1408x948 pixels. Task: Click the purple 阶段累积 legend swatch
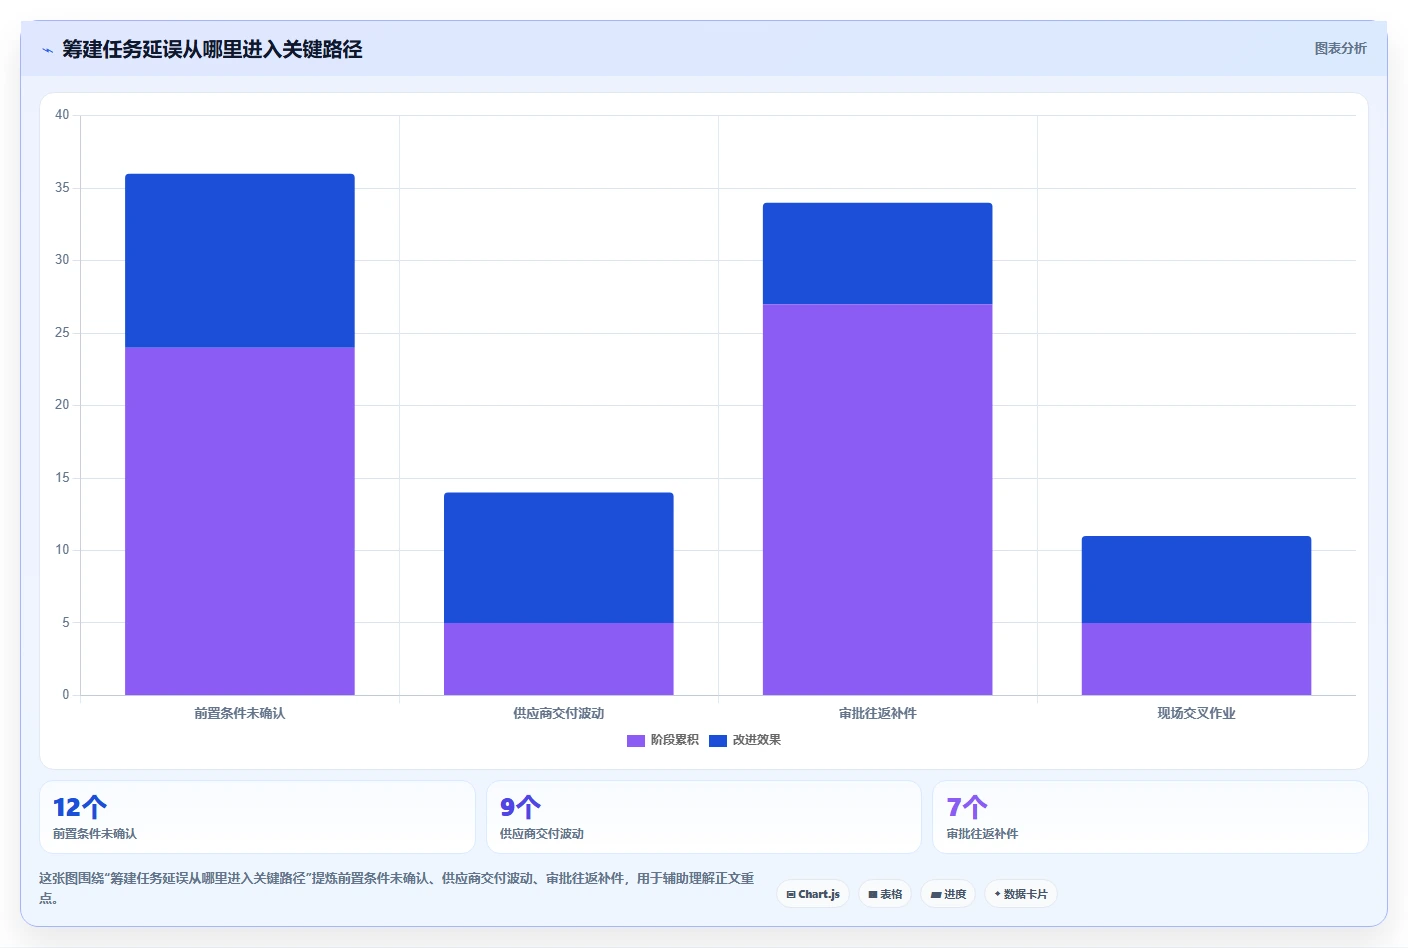tap(636, 741)
